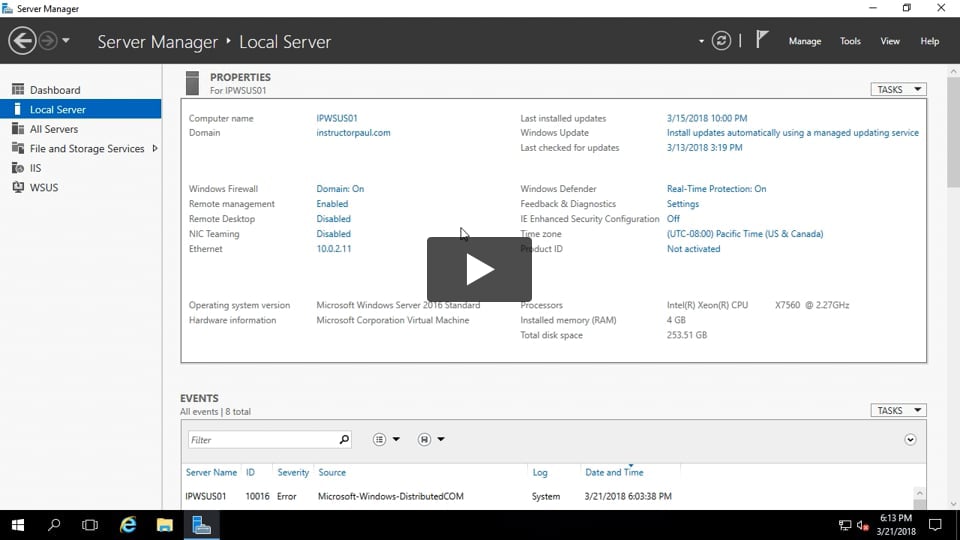The width and height of the screenshot is (960, 540).
Task: Expand the Properties TASKS dropdown
Action: click(898, 90)
